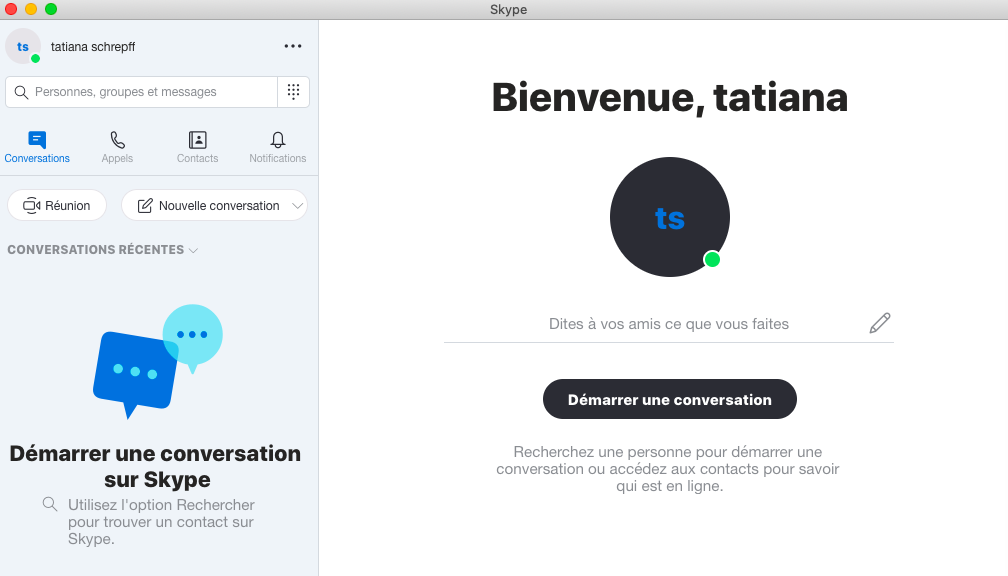Switch to the Appels tab

click(117, 147)
